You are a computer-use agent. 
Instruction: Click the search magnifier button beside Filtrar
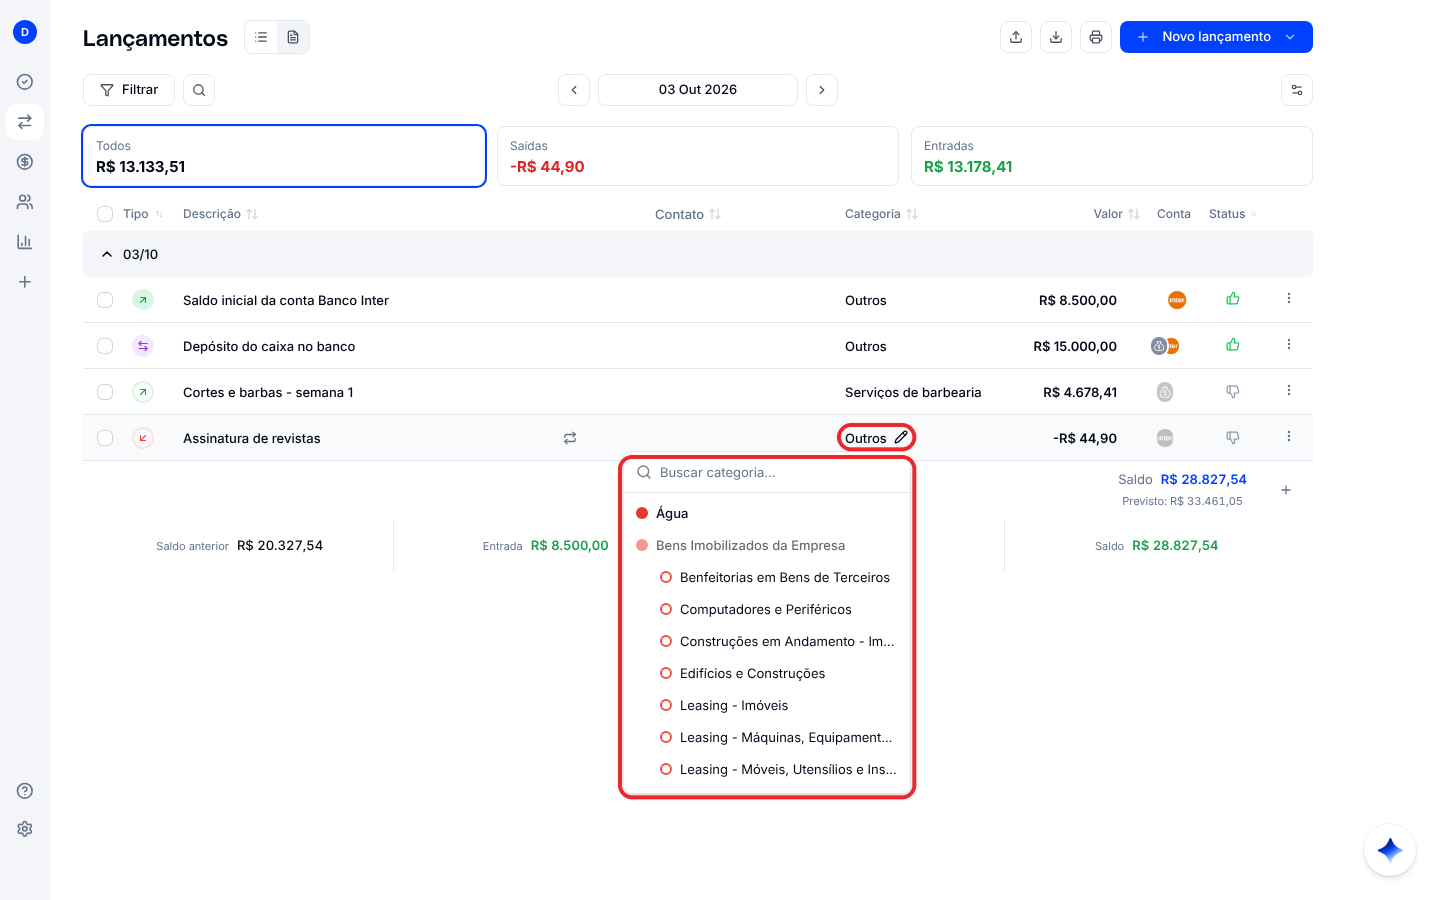pos(199,90)
